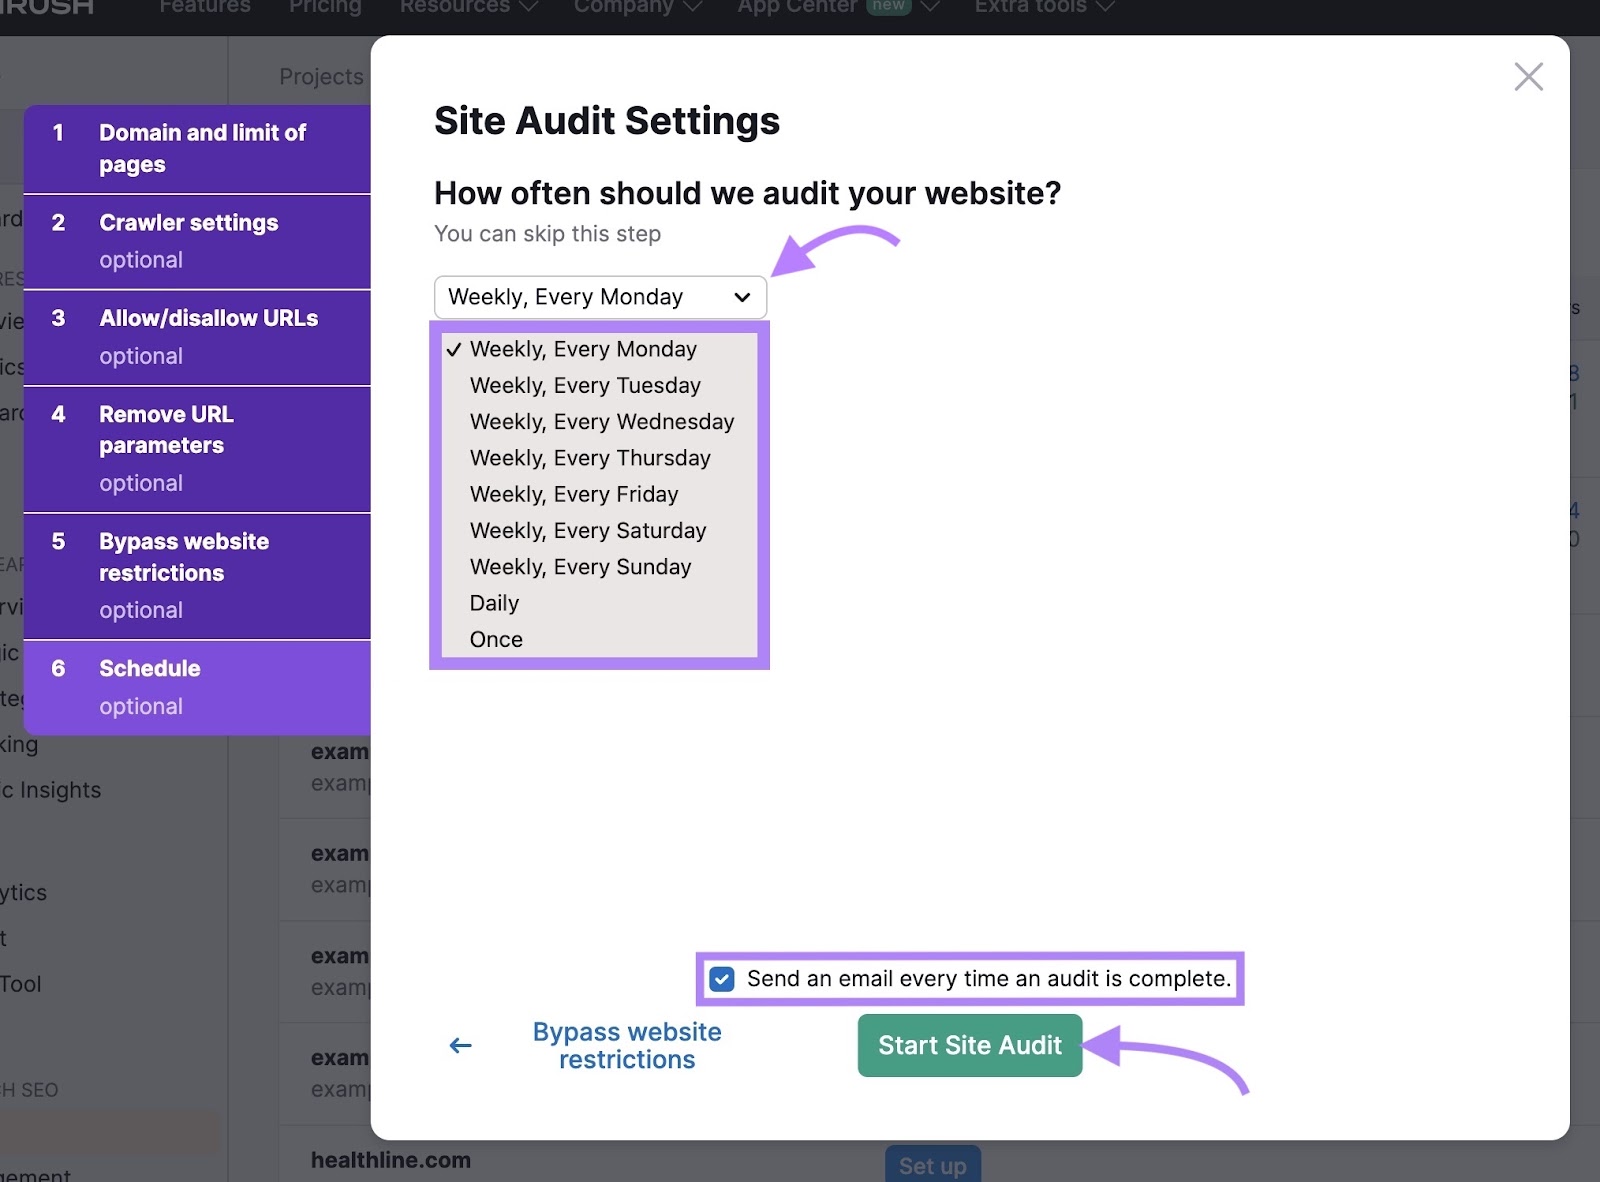
Task: Select "Weekly, Every Sunday" option
Action: coord(580,566)
